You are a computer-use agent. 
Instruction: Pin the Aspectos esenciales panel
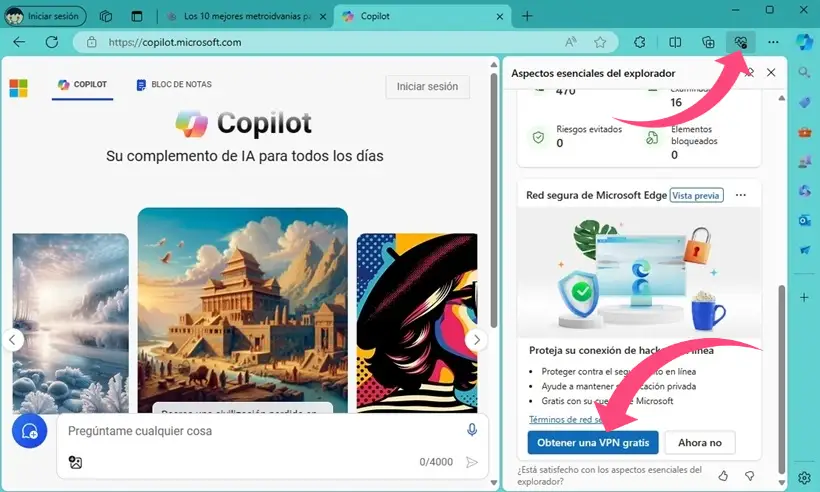[750, 73]
